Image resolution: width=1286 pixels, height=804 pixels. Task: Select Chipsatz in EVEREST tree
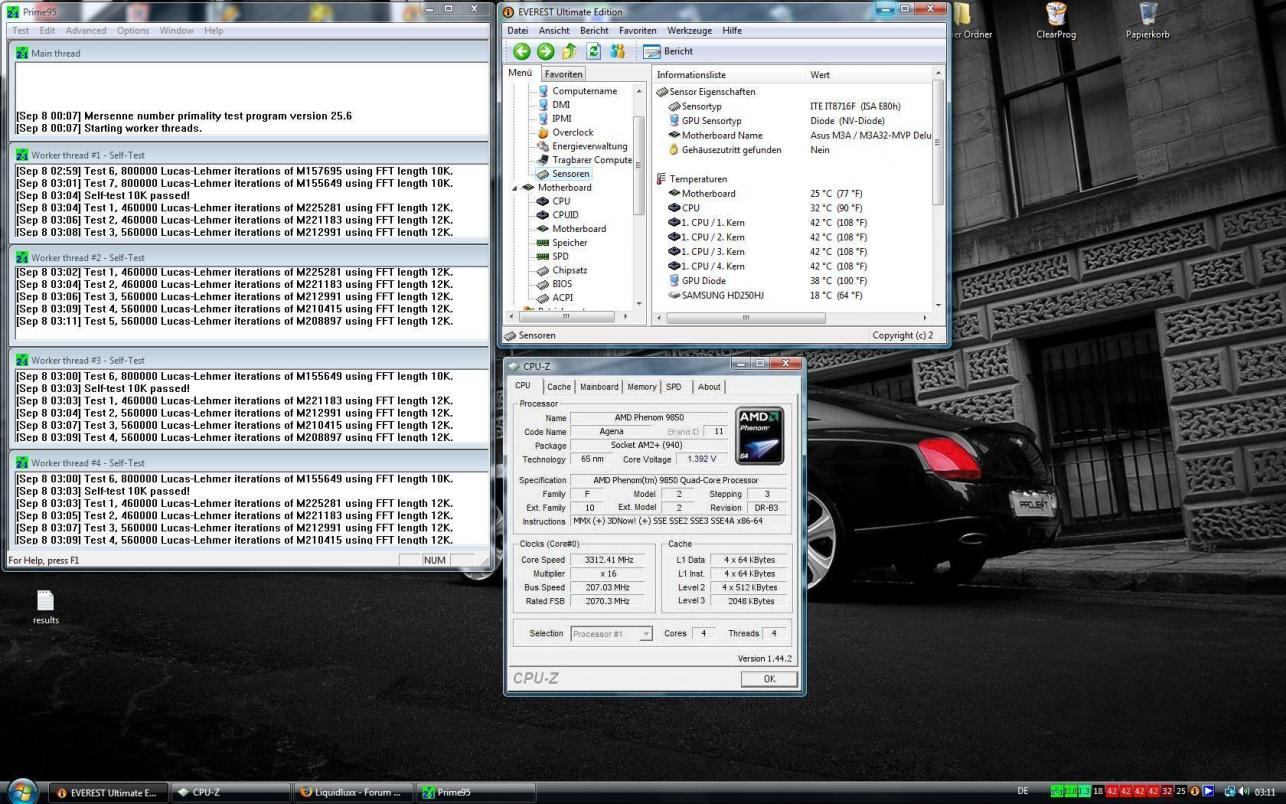coord(562,270)
